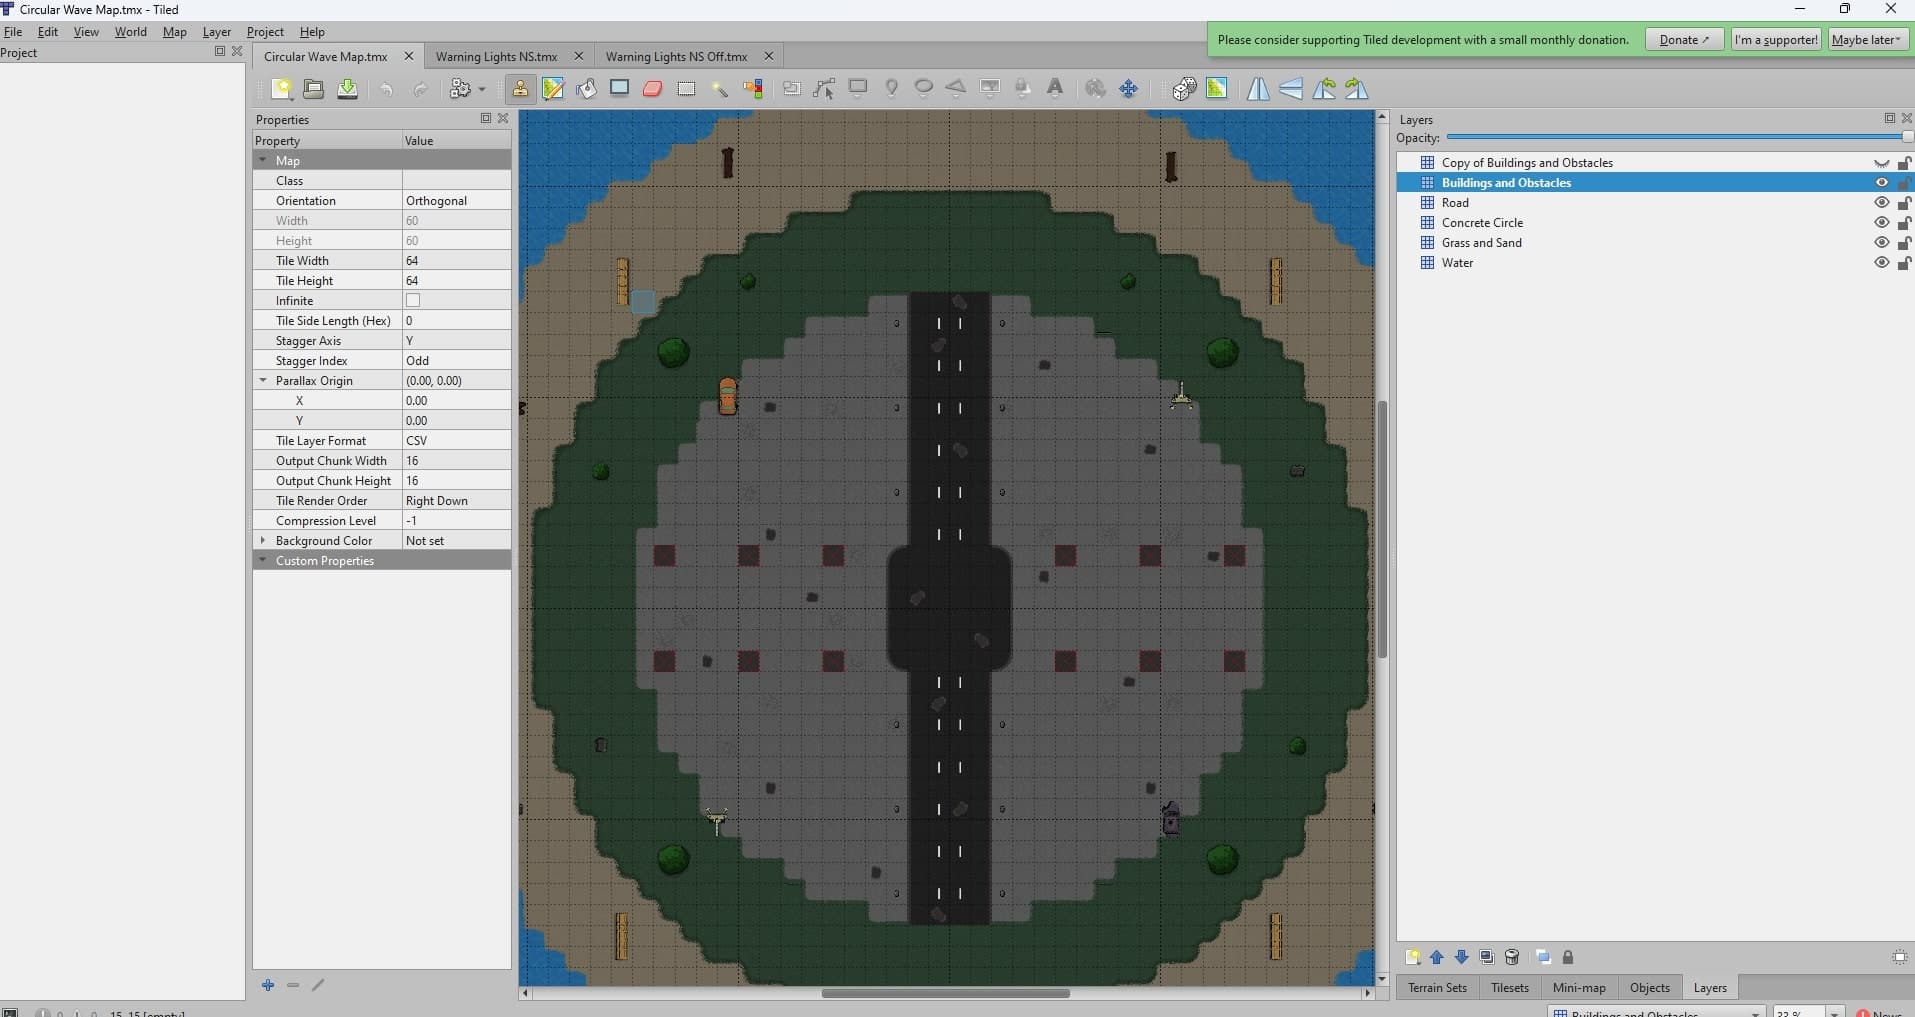Hide the Concrete Circle layer

pyautogui.click(x=1881, y=223)
